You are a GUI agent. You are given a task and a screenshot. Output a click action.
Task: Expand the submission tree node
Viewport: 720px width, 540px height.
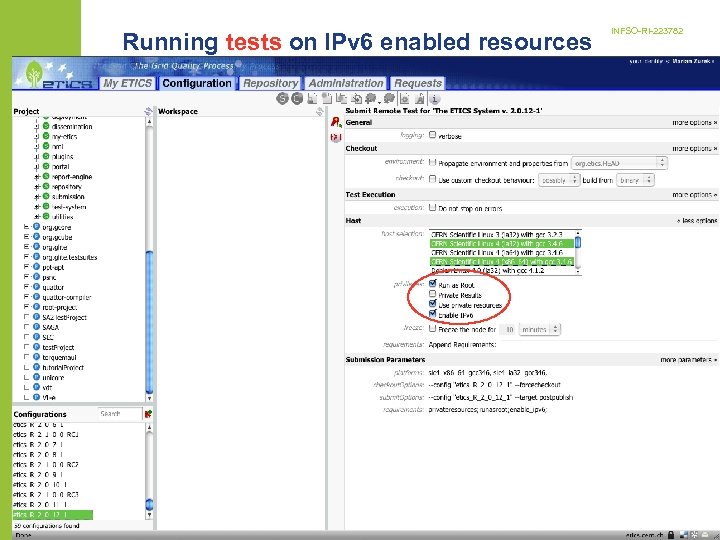pyautogui.click(x=37, y=197)
